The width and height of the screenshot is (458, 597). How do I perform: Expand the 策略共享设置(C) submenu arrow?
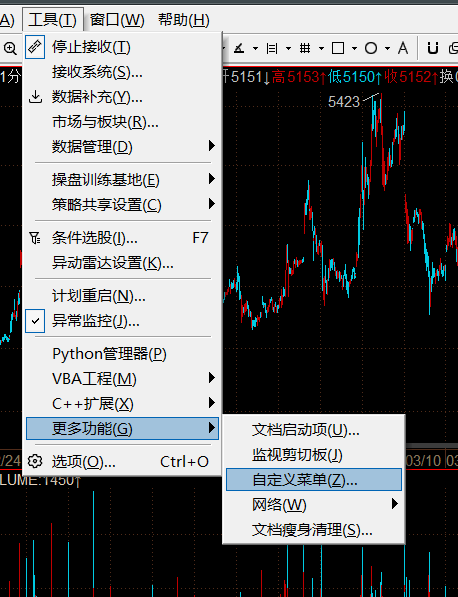[212, 204]
